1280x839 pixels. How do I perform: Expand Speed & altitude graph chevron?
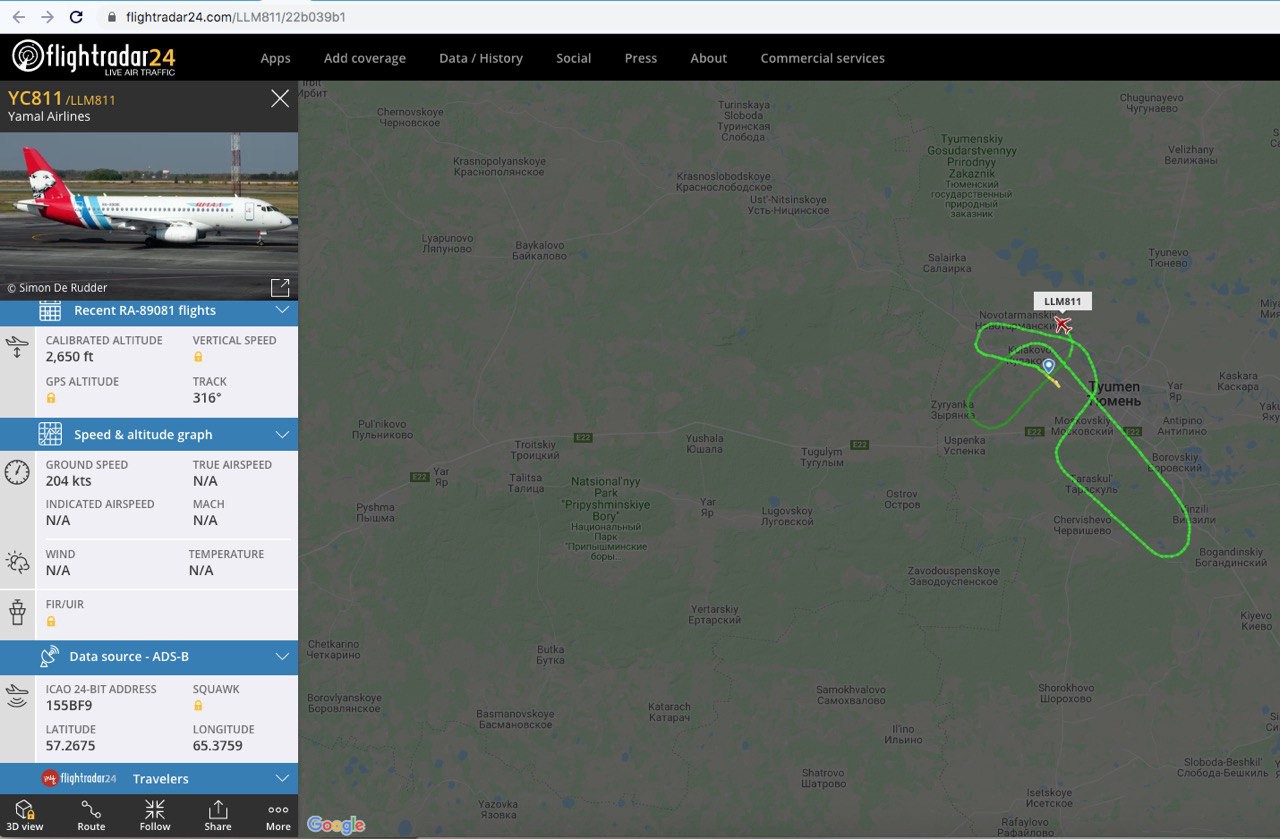point(282,435)
